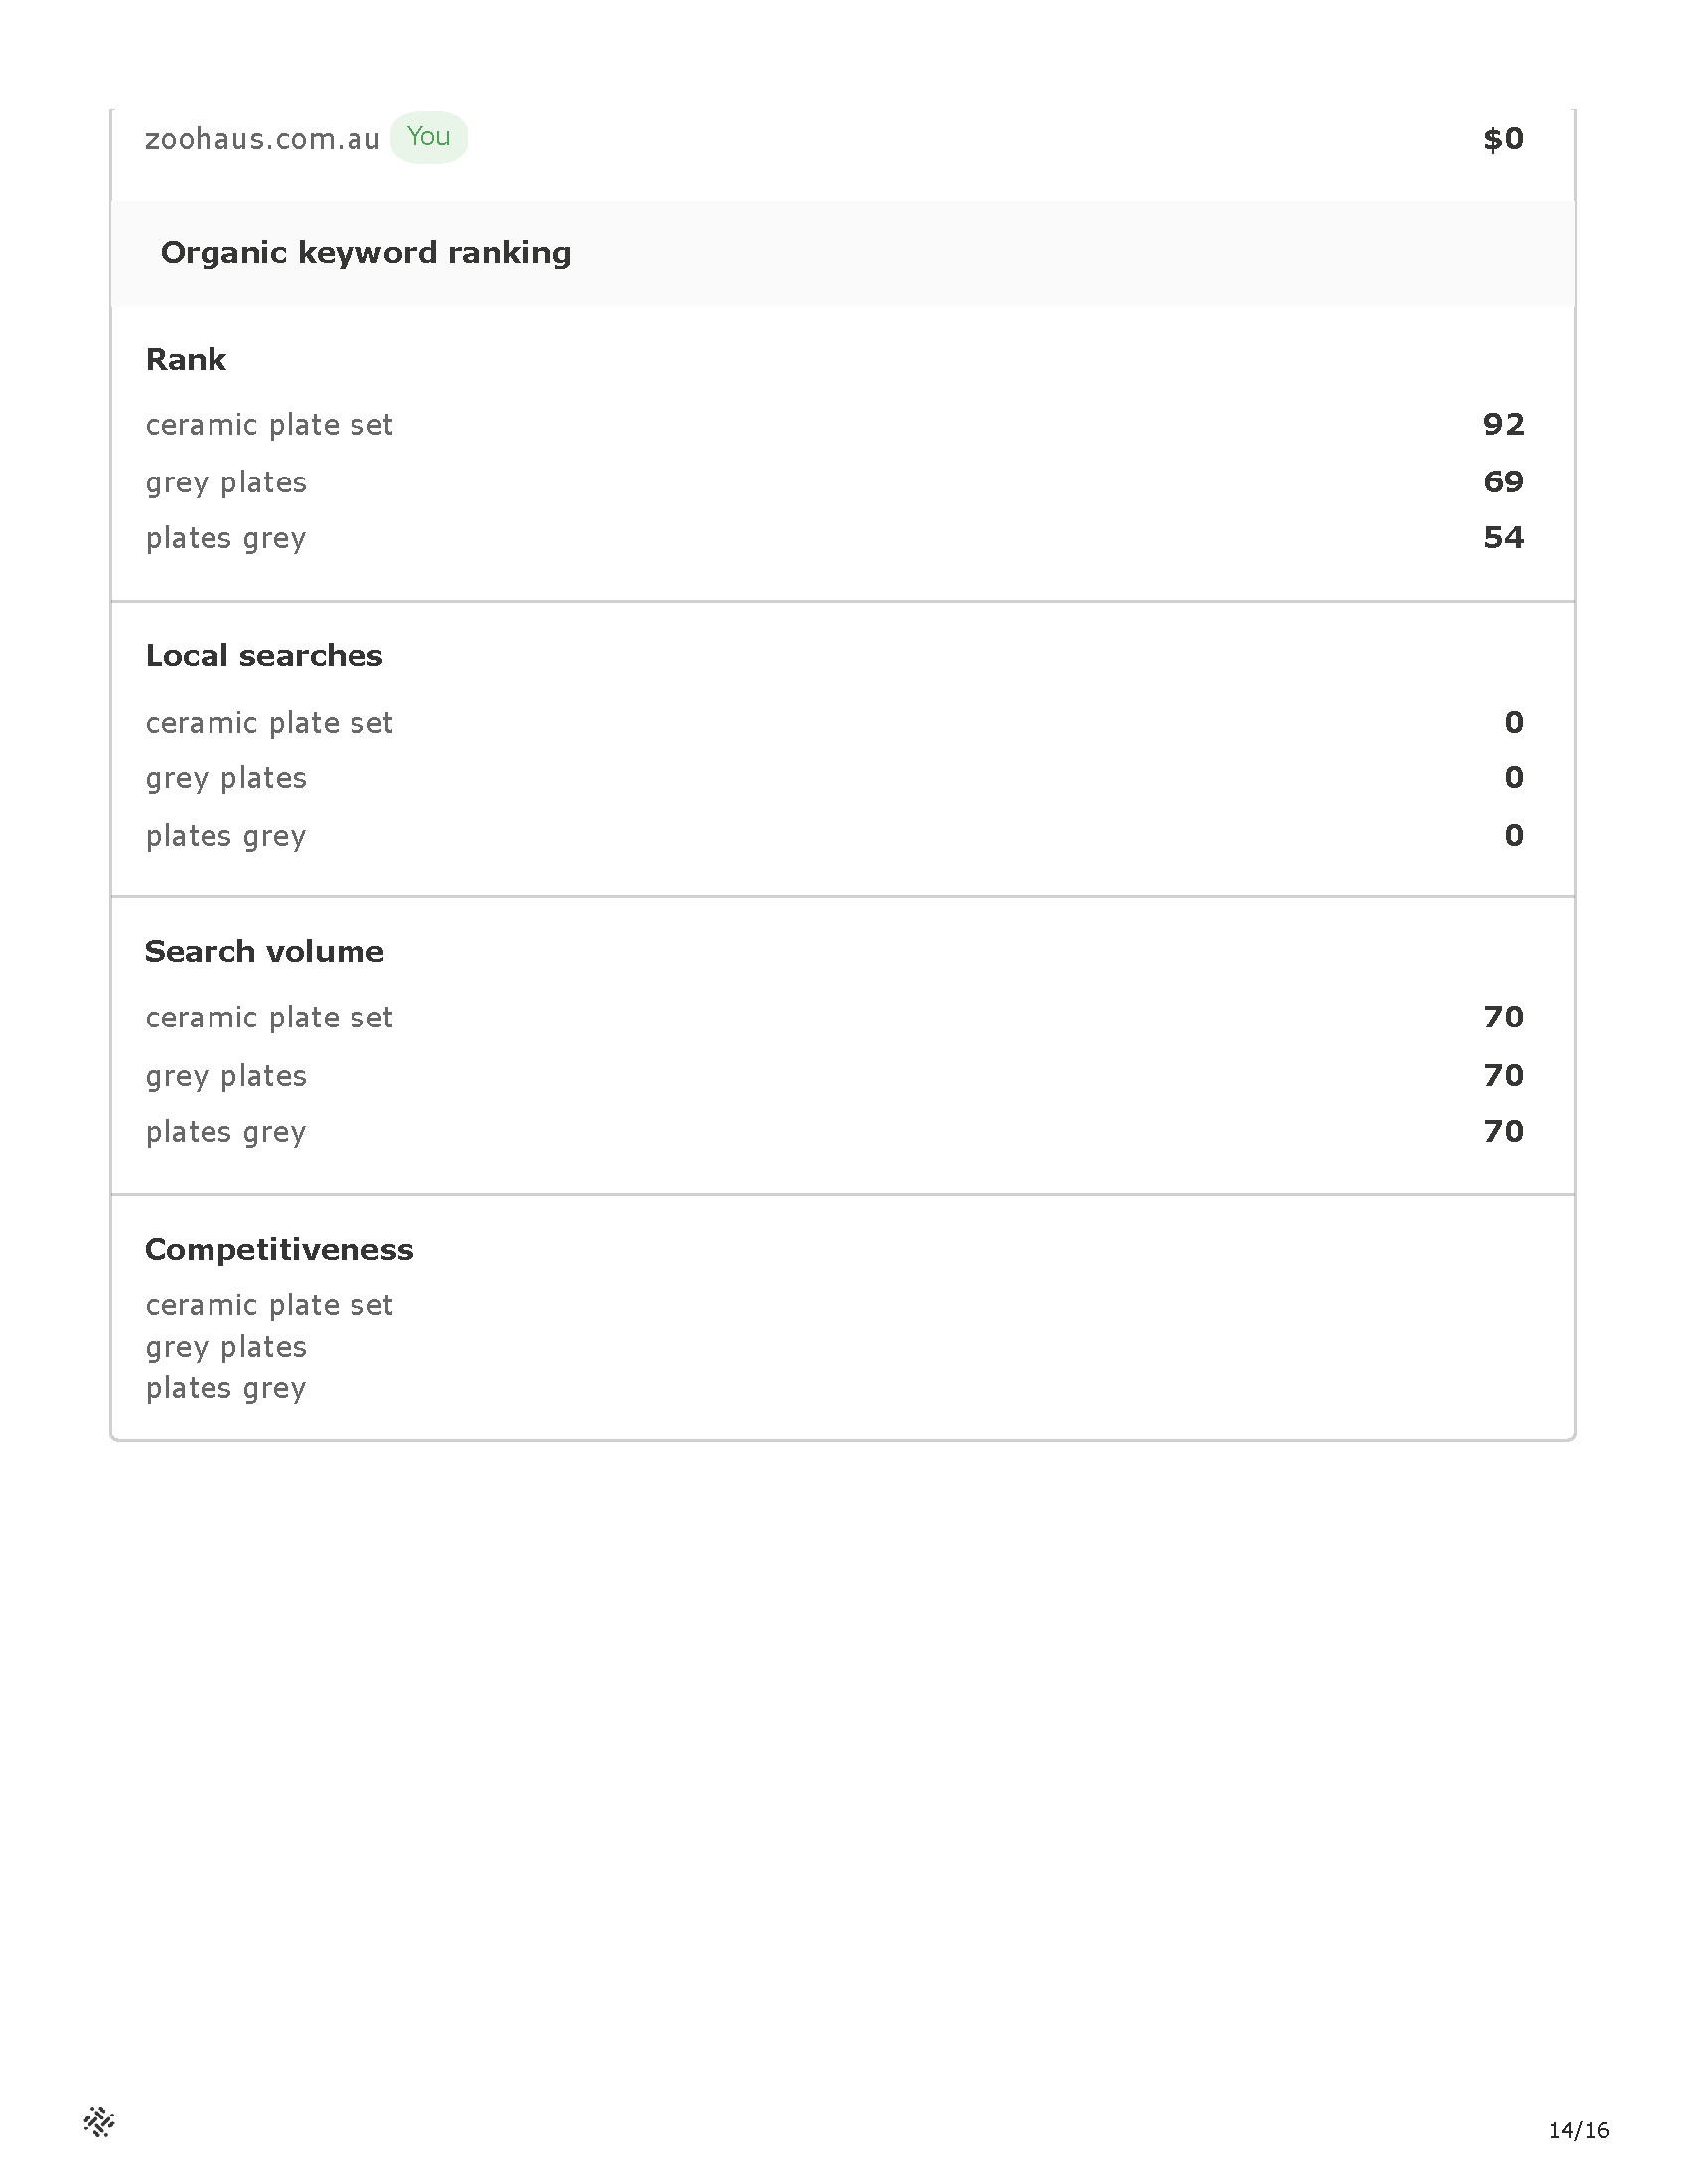Click the rank value 92
This screenshot has height=2184, width=1688.
coord(1504,424)
